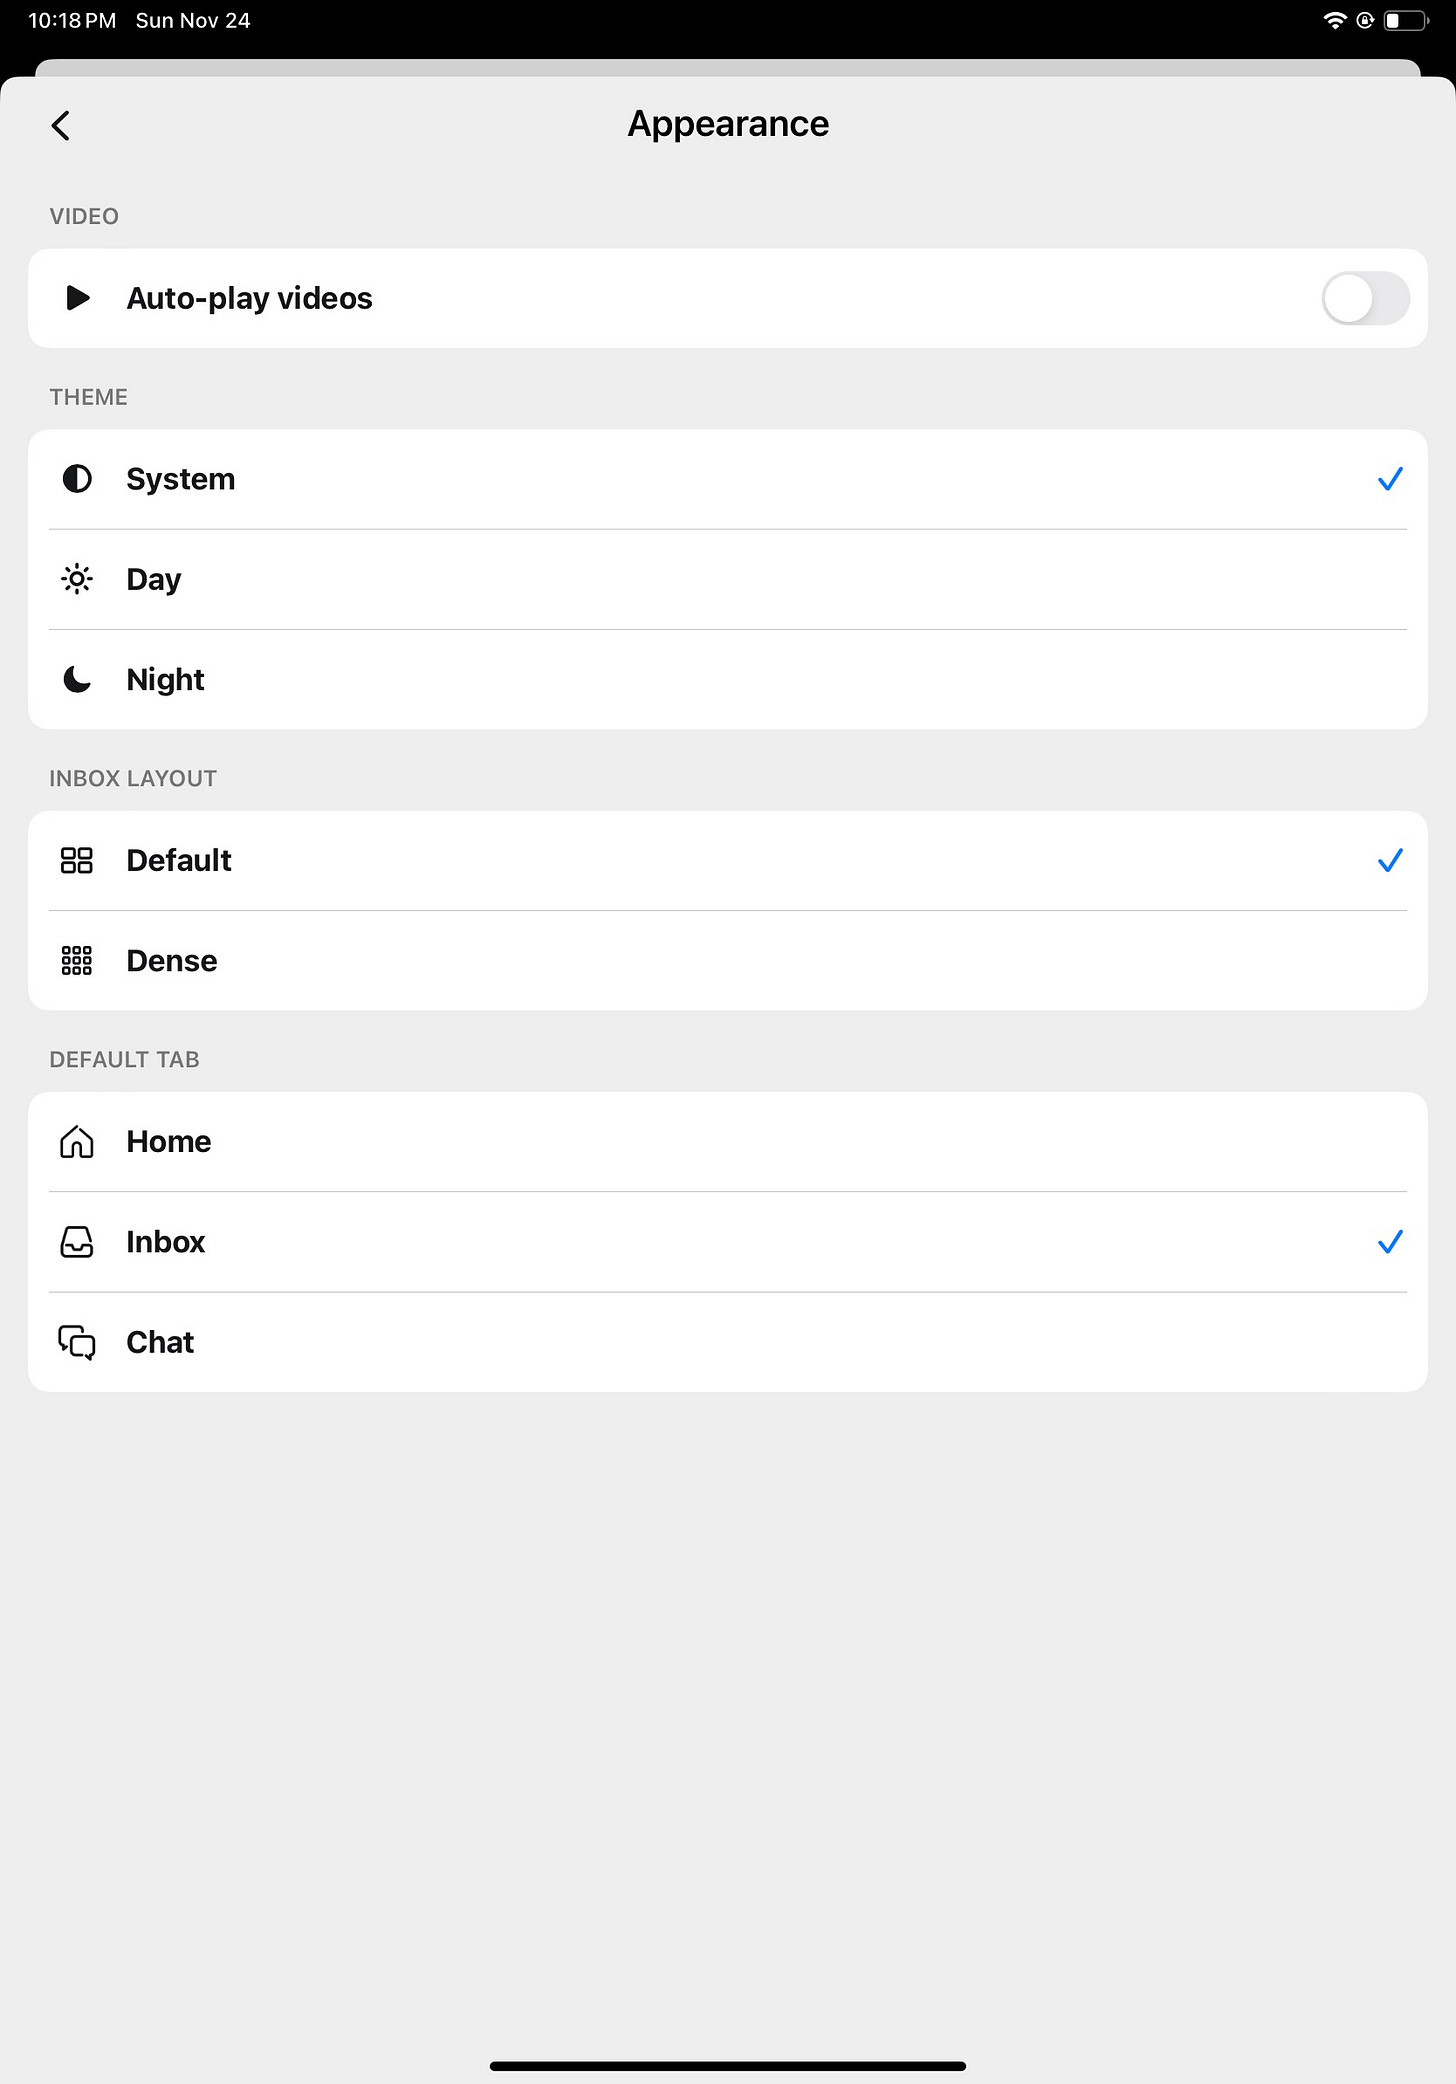Image resolution: width=1456 pixels, height=2084 pixels.
Task: Set Chat as the default tab
Action: tap(728, 1341)
